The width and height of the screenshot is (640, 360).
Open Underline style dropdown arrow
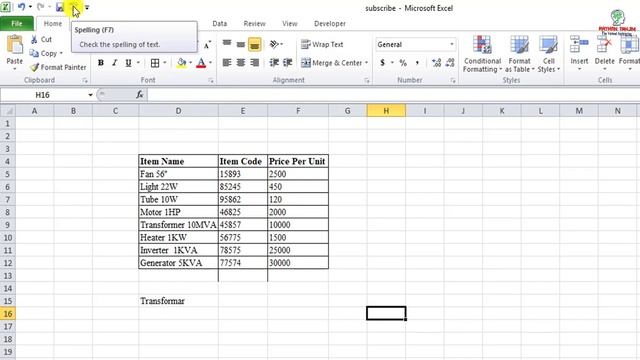click(138, 63)
